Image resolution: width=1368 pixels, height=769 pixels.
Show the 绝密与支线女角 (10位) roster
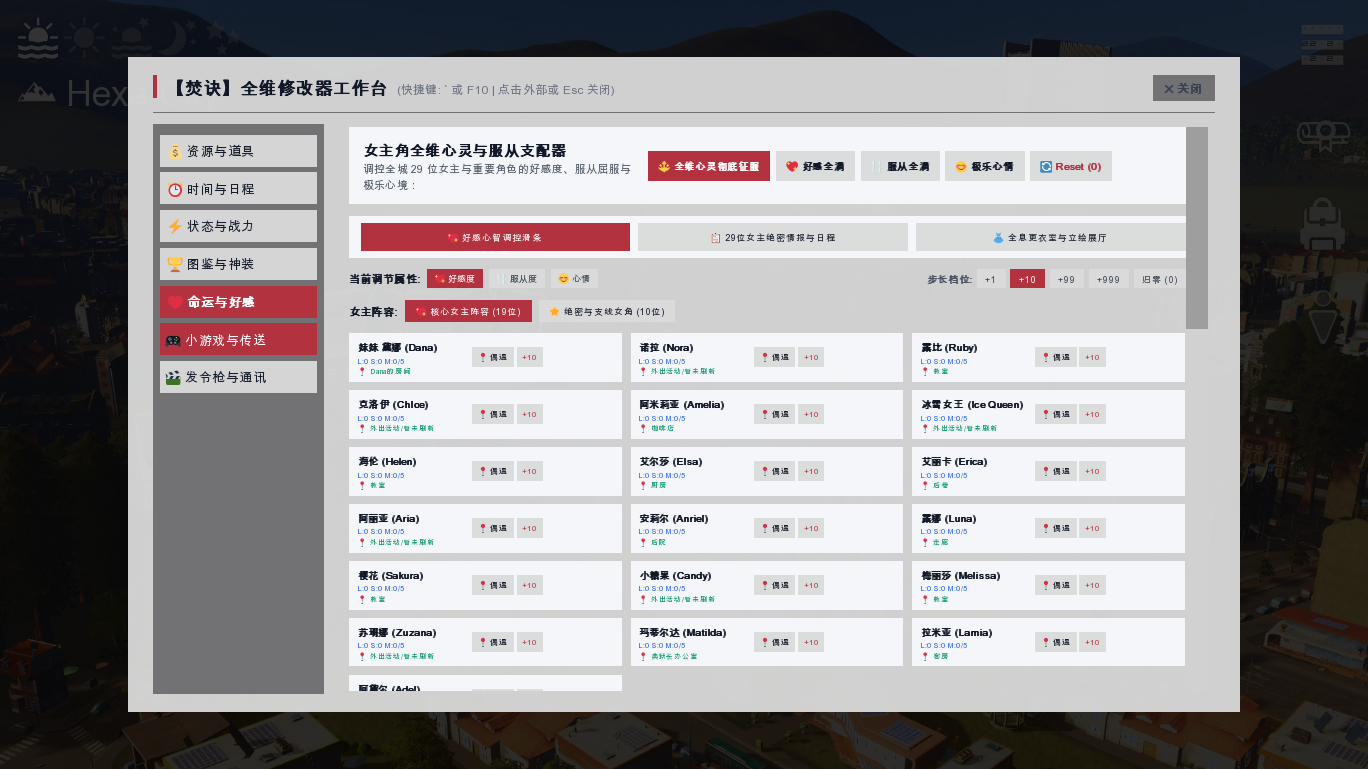[x=607, y=312]
